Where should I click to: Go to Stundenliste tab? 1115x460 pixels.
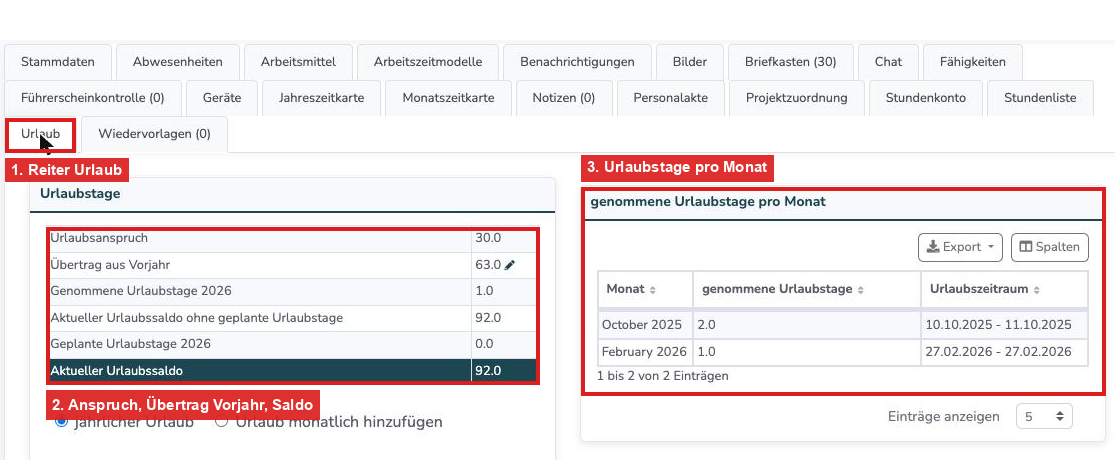(x=1040, y=98)
